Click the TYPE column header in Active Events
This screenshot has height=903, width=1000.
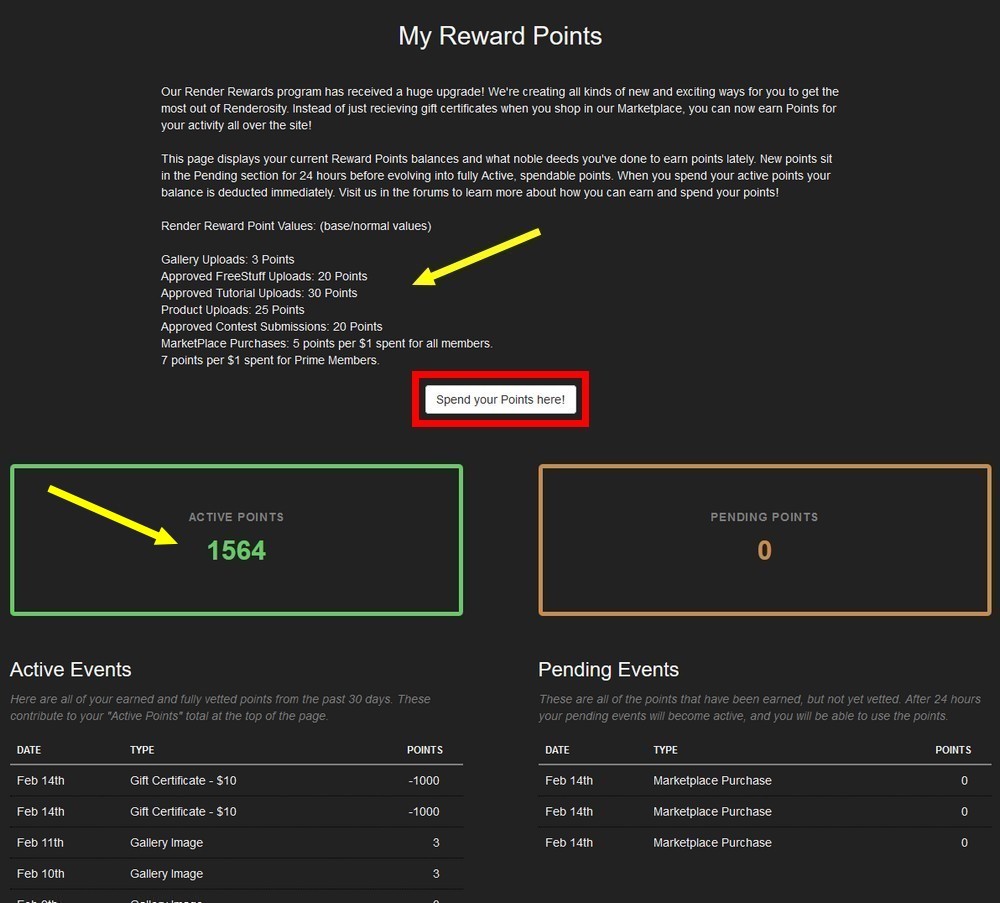point(142,750)
